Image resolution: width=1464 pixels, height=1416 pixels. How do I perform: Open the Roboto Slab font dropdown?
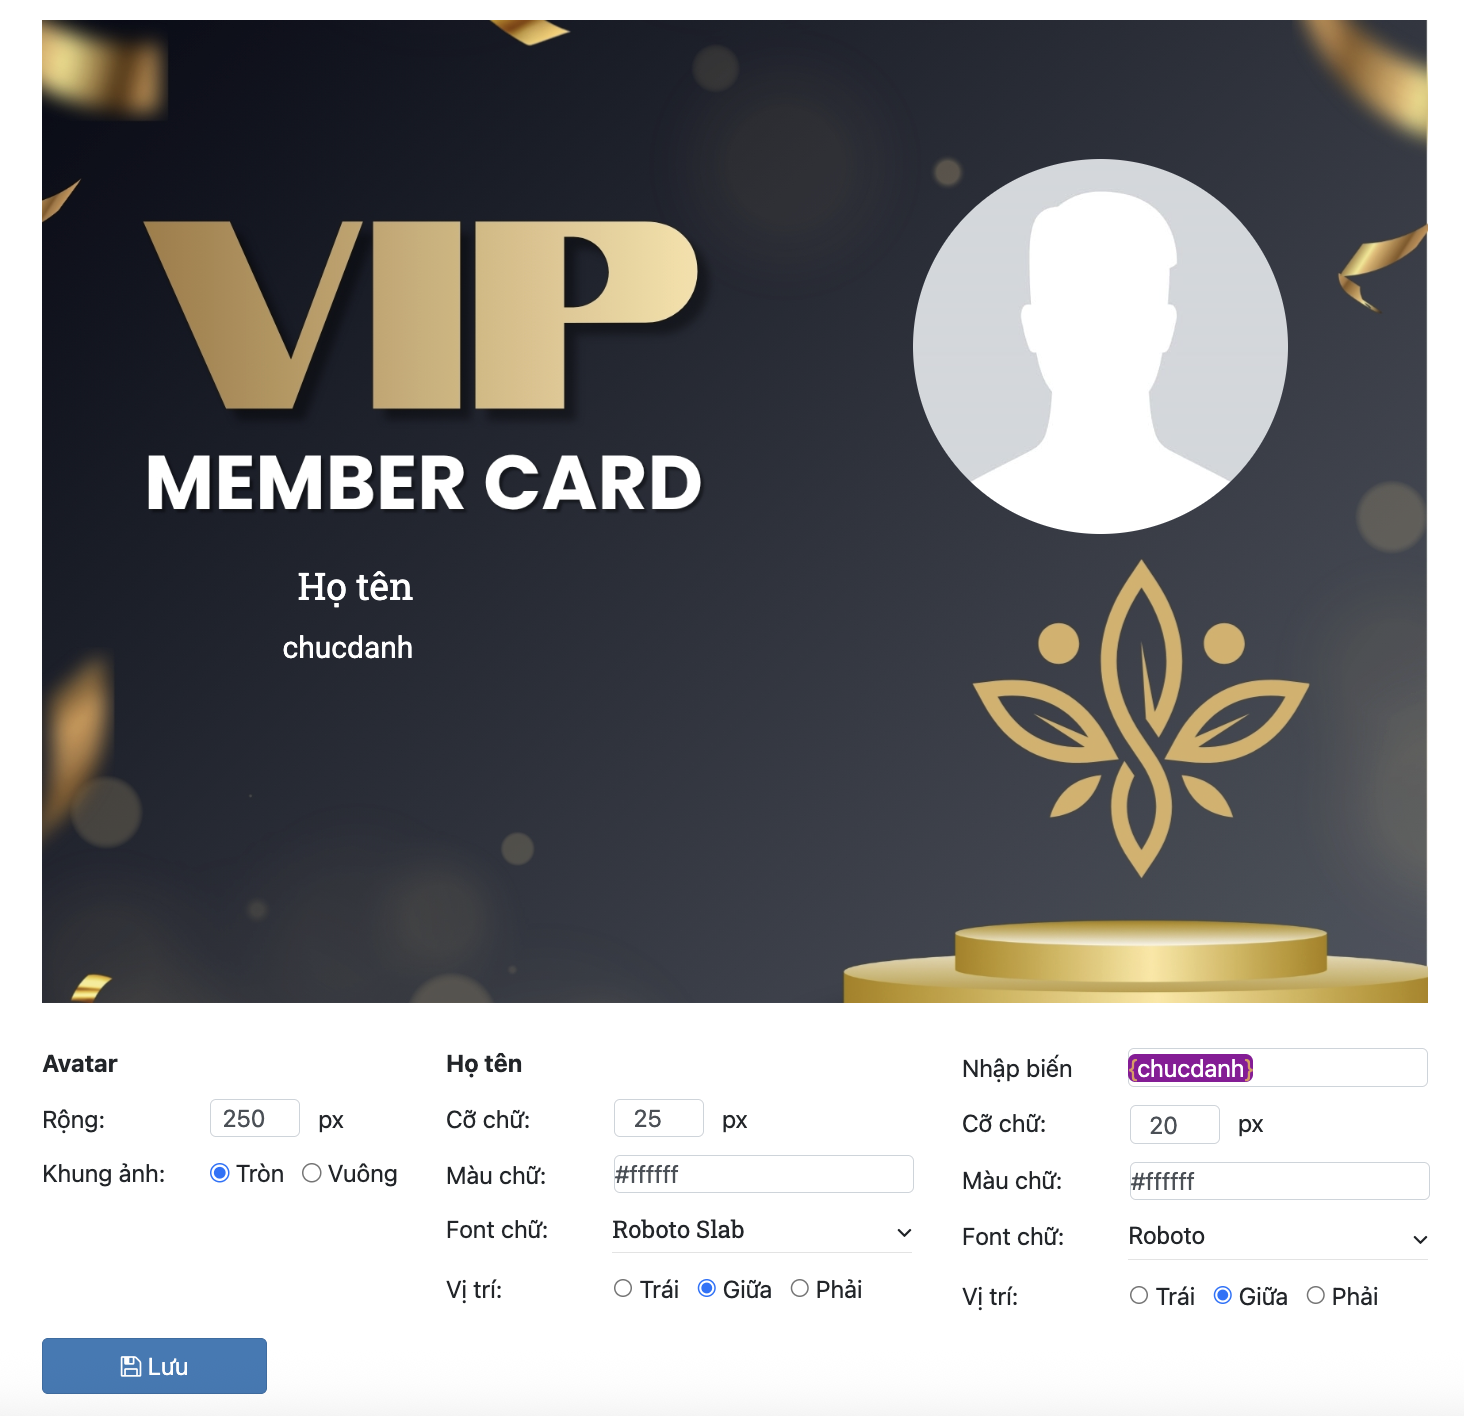(761, 1231)
